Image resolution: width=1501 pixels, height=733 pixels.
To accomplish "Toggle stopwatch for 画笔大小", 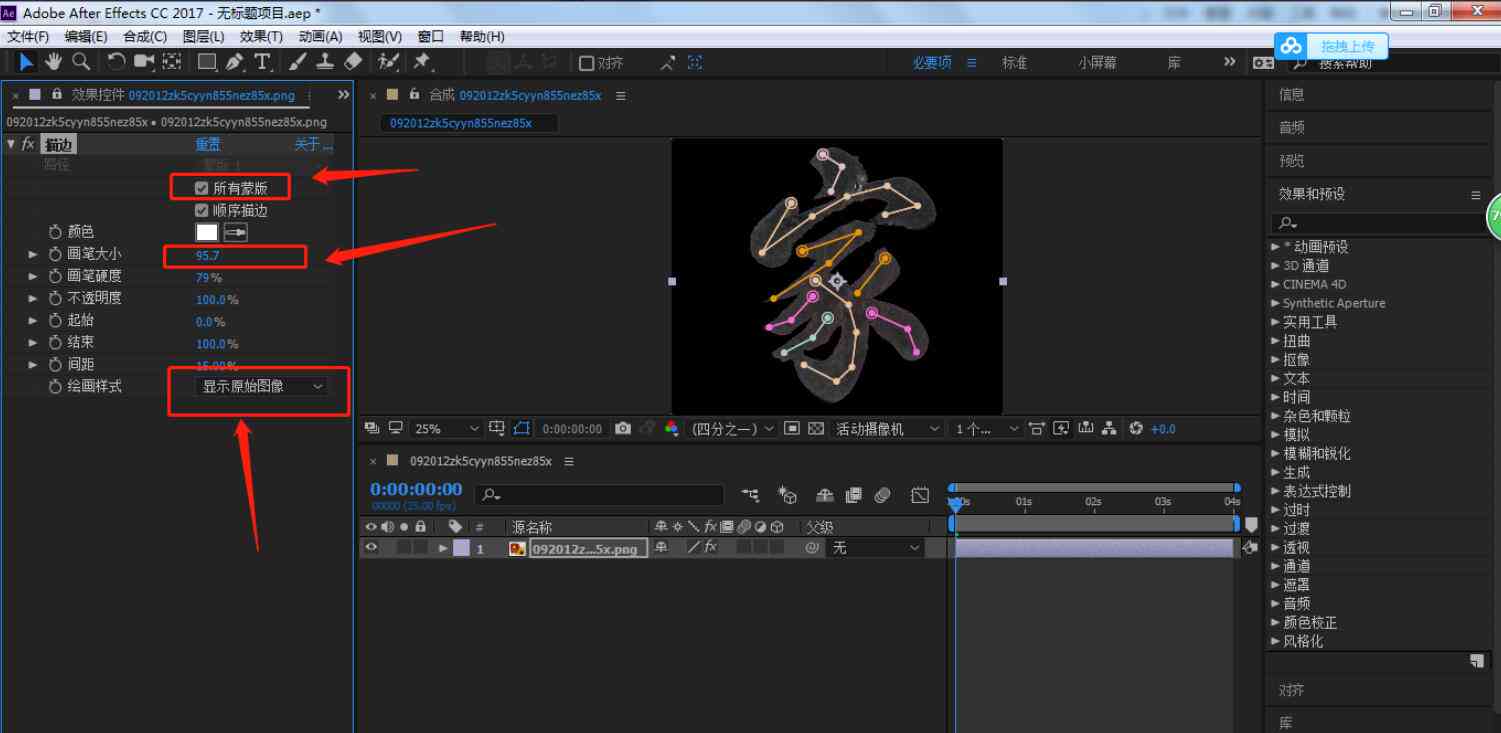I will tap(56, 254).
